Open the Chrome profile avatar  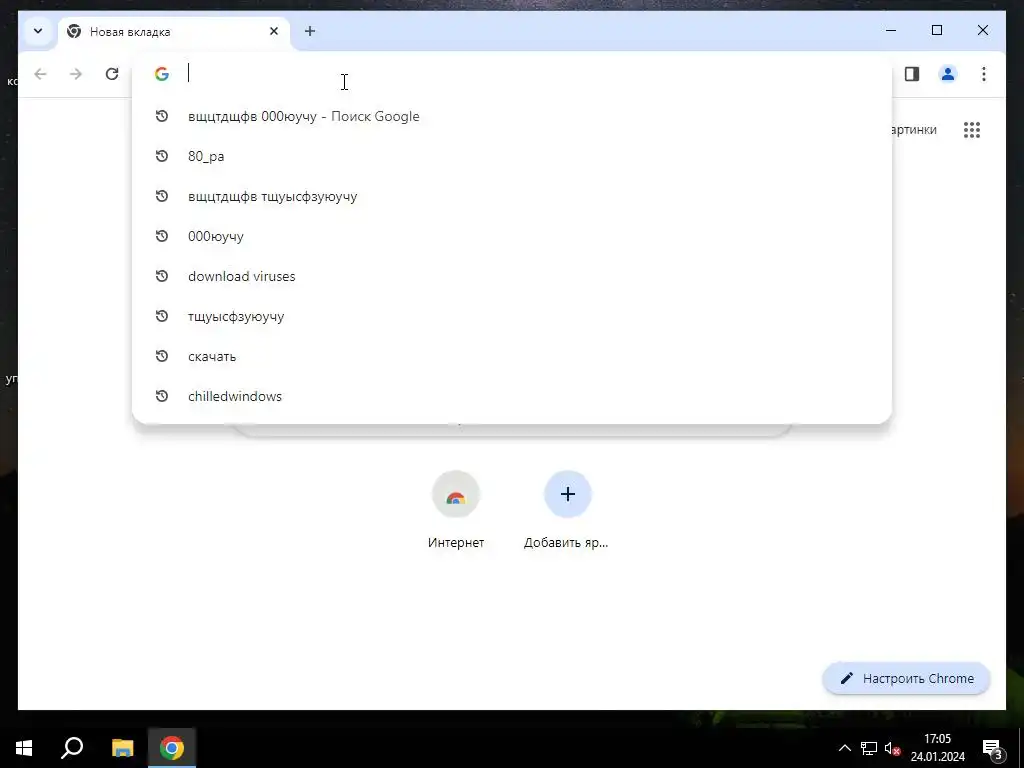click(x=948, y=74)
